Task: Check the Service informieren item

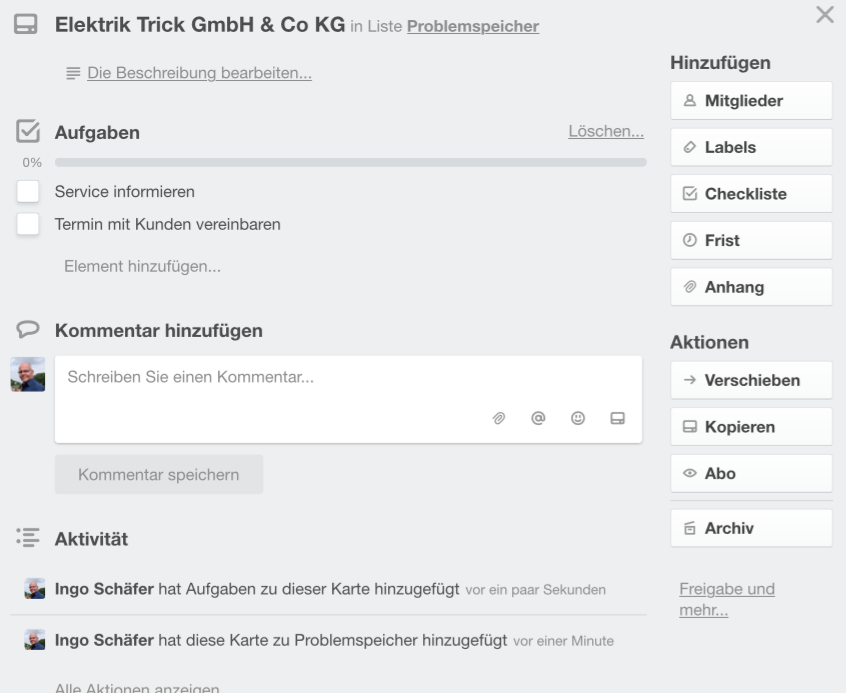Action: (28, 191)
